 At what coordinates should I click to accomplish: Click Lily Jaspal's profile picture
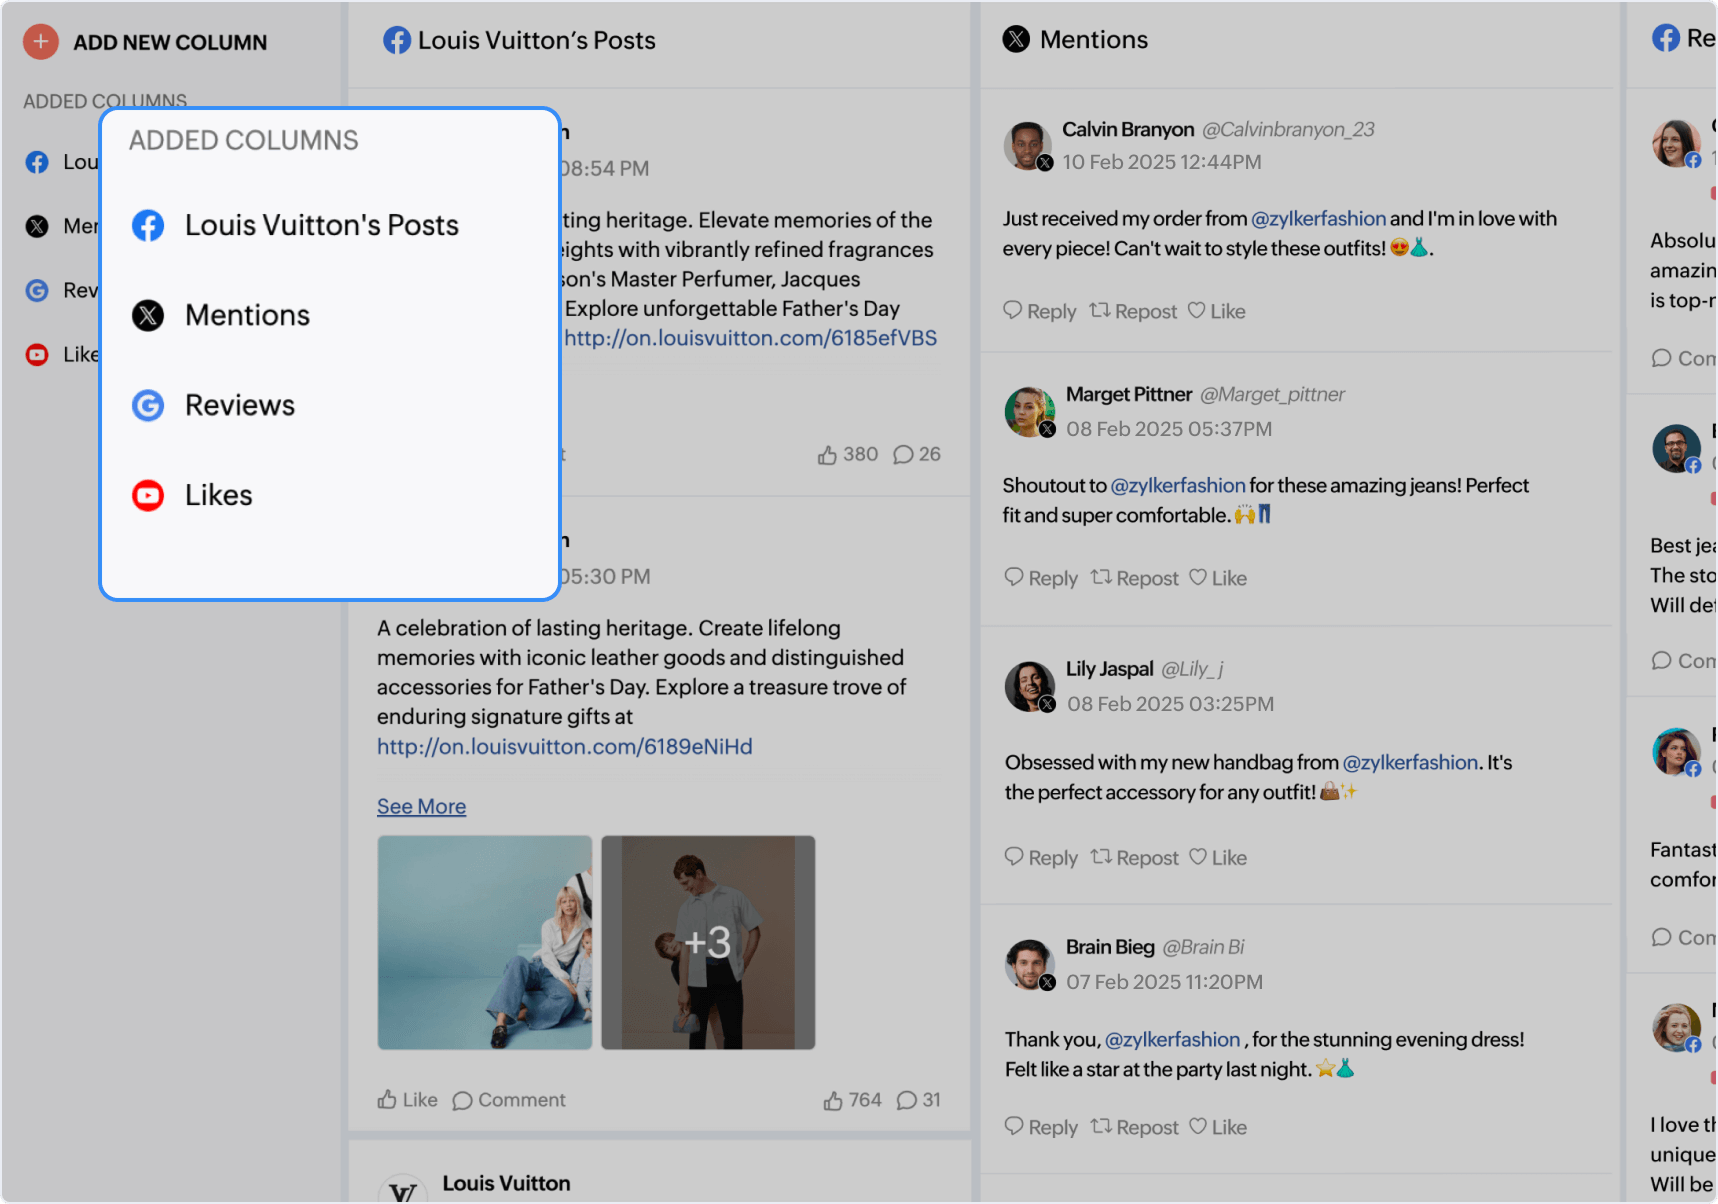point(1029,686)
